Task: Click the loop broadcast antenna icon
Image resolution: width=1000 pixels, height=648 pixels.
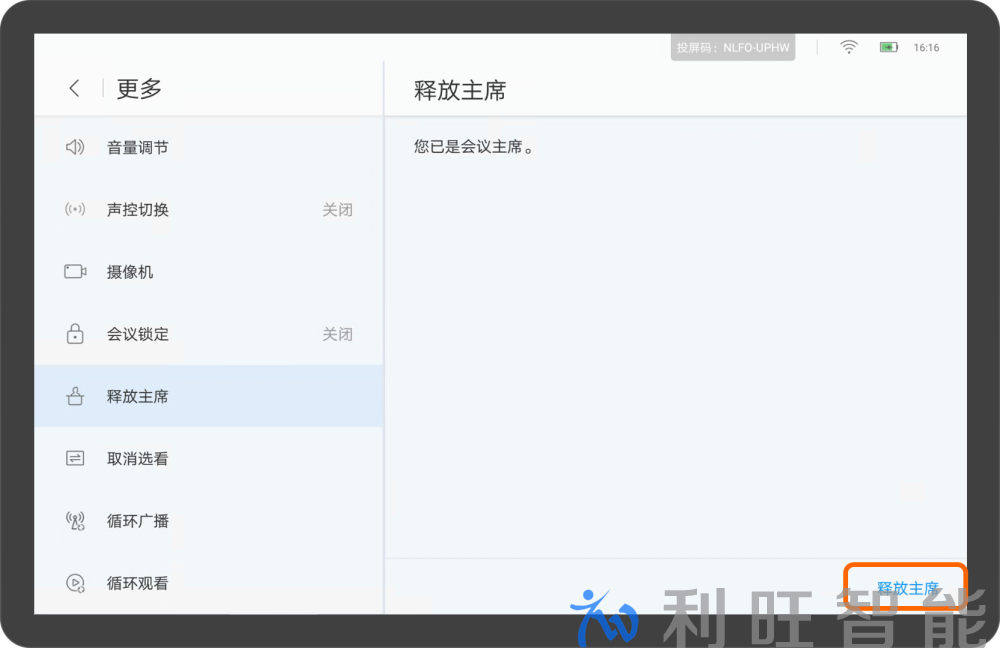Action: (75, 520)
